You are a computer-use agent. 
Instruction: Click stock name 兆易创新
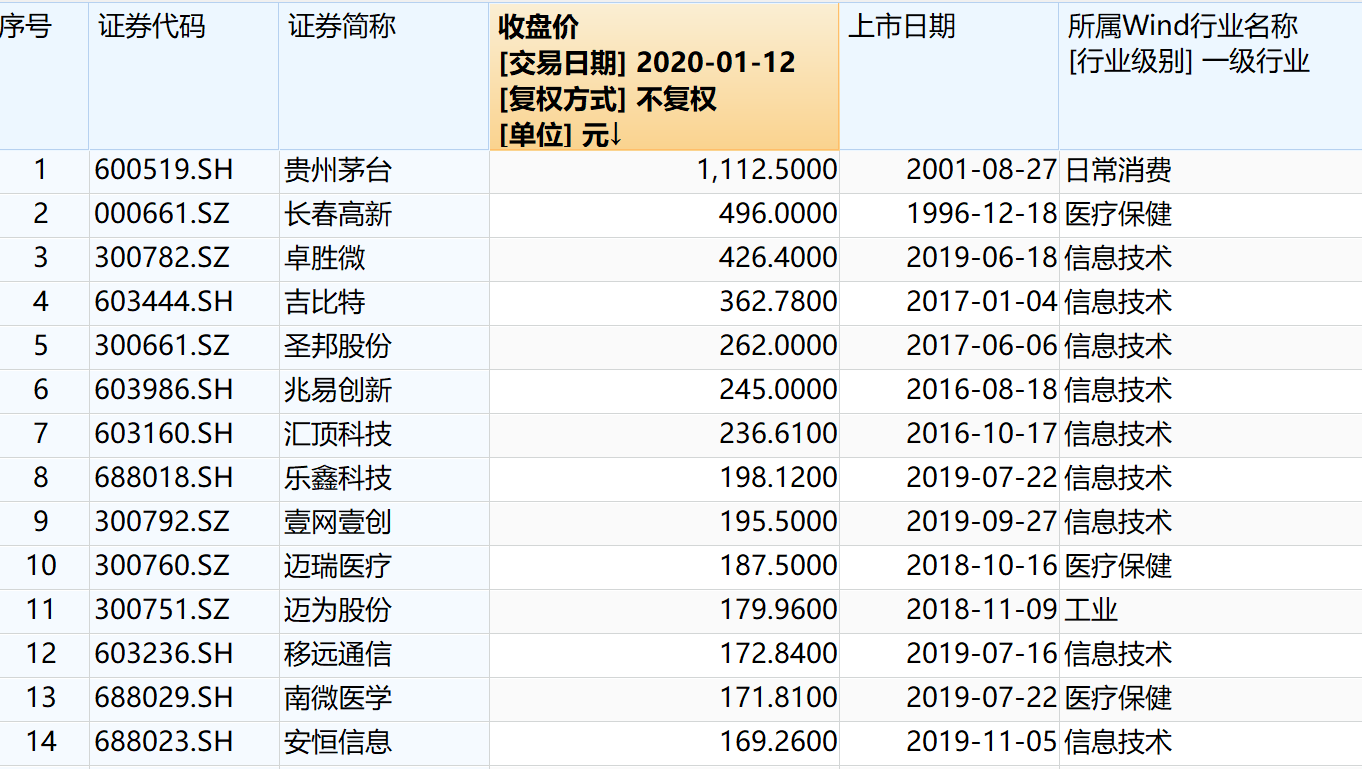[x=338, y=390]
